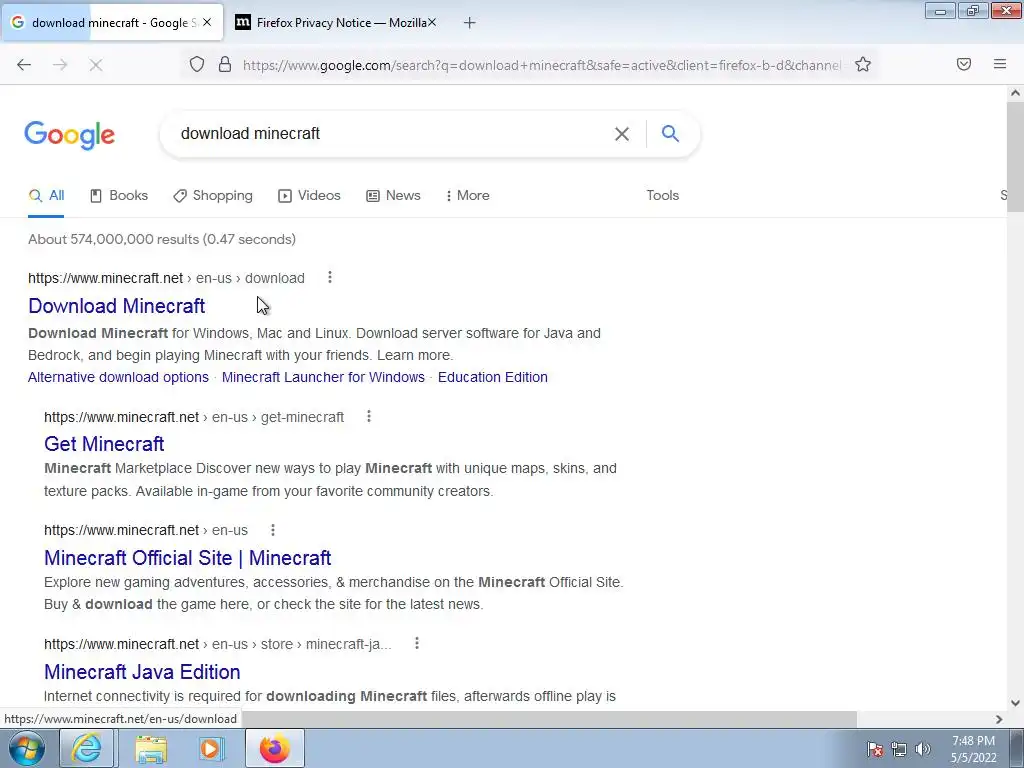The height and width of the screenshot is (768, 1024).
Task: Stop loading the page
Action: coord(96,65)
